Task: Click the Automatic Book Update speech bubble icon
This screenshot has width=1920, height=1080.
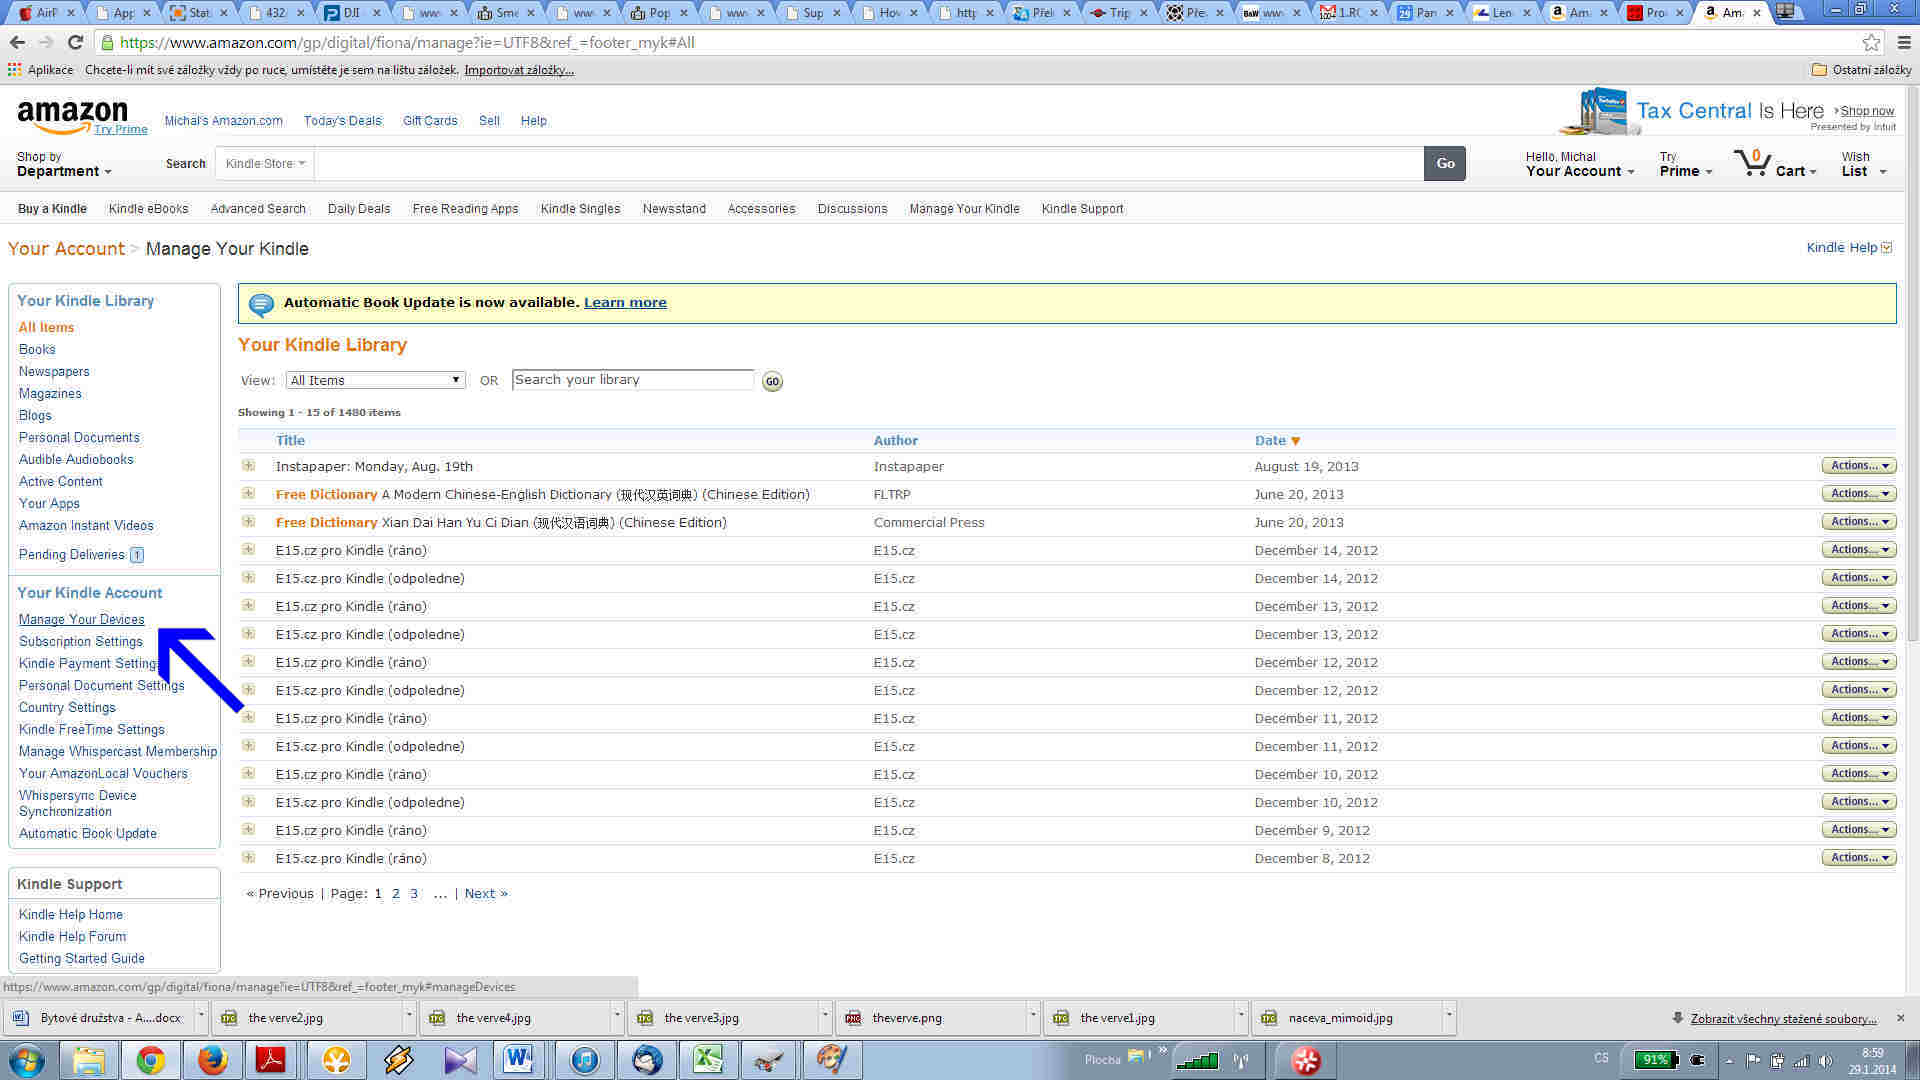Action: tap(261, 304)
